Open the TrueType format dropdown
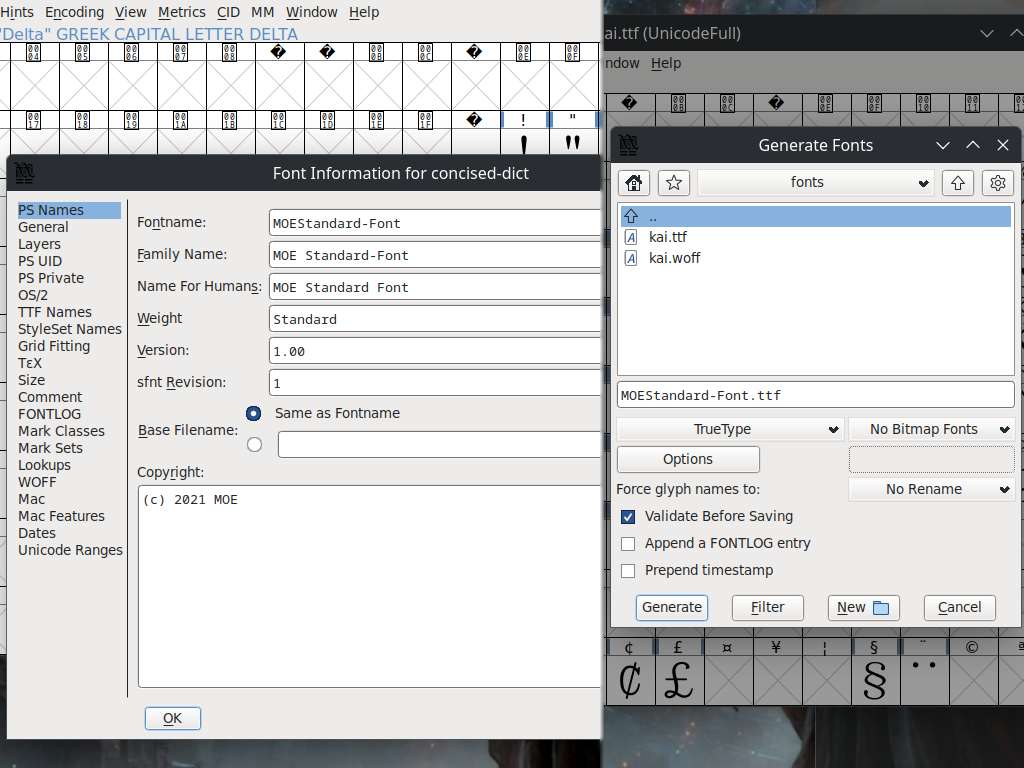The height and width of the screenshot is (768, 1024). click(x=729, y=428)
